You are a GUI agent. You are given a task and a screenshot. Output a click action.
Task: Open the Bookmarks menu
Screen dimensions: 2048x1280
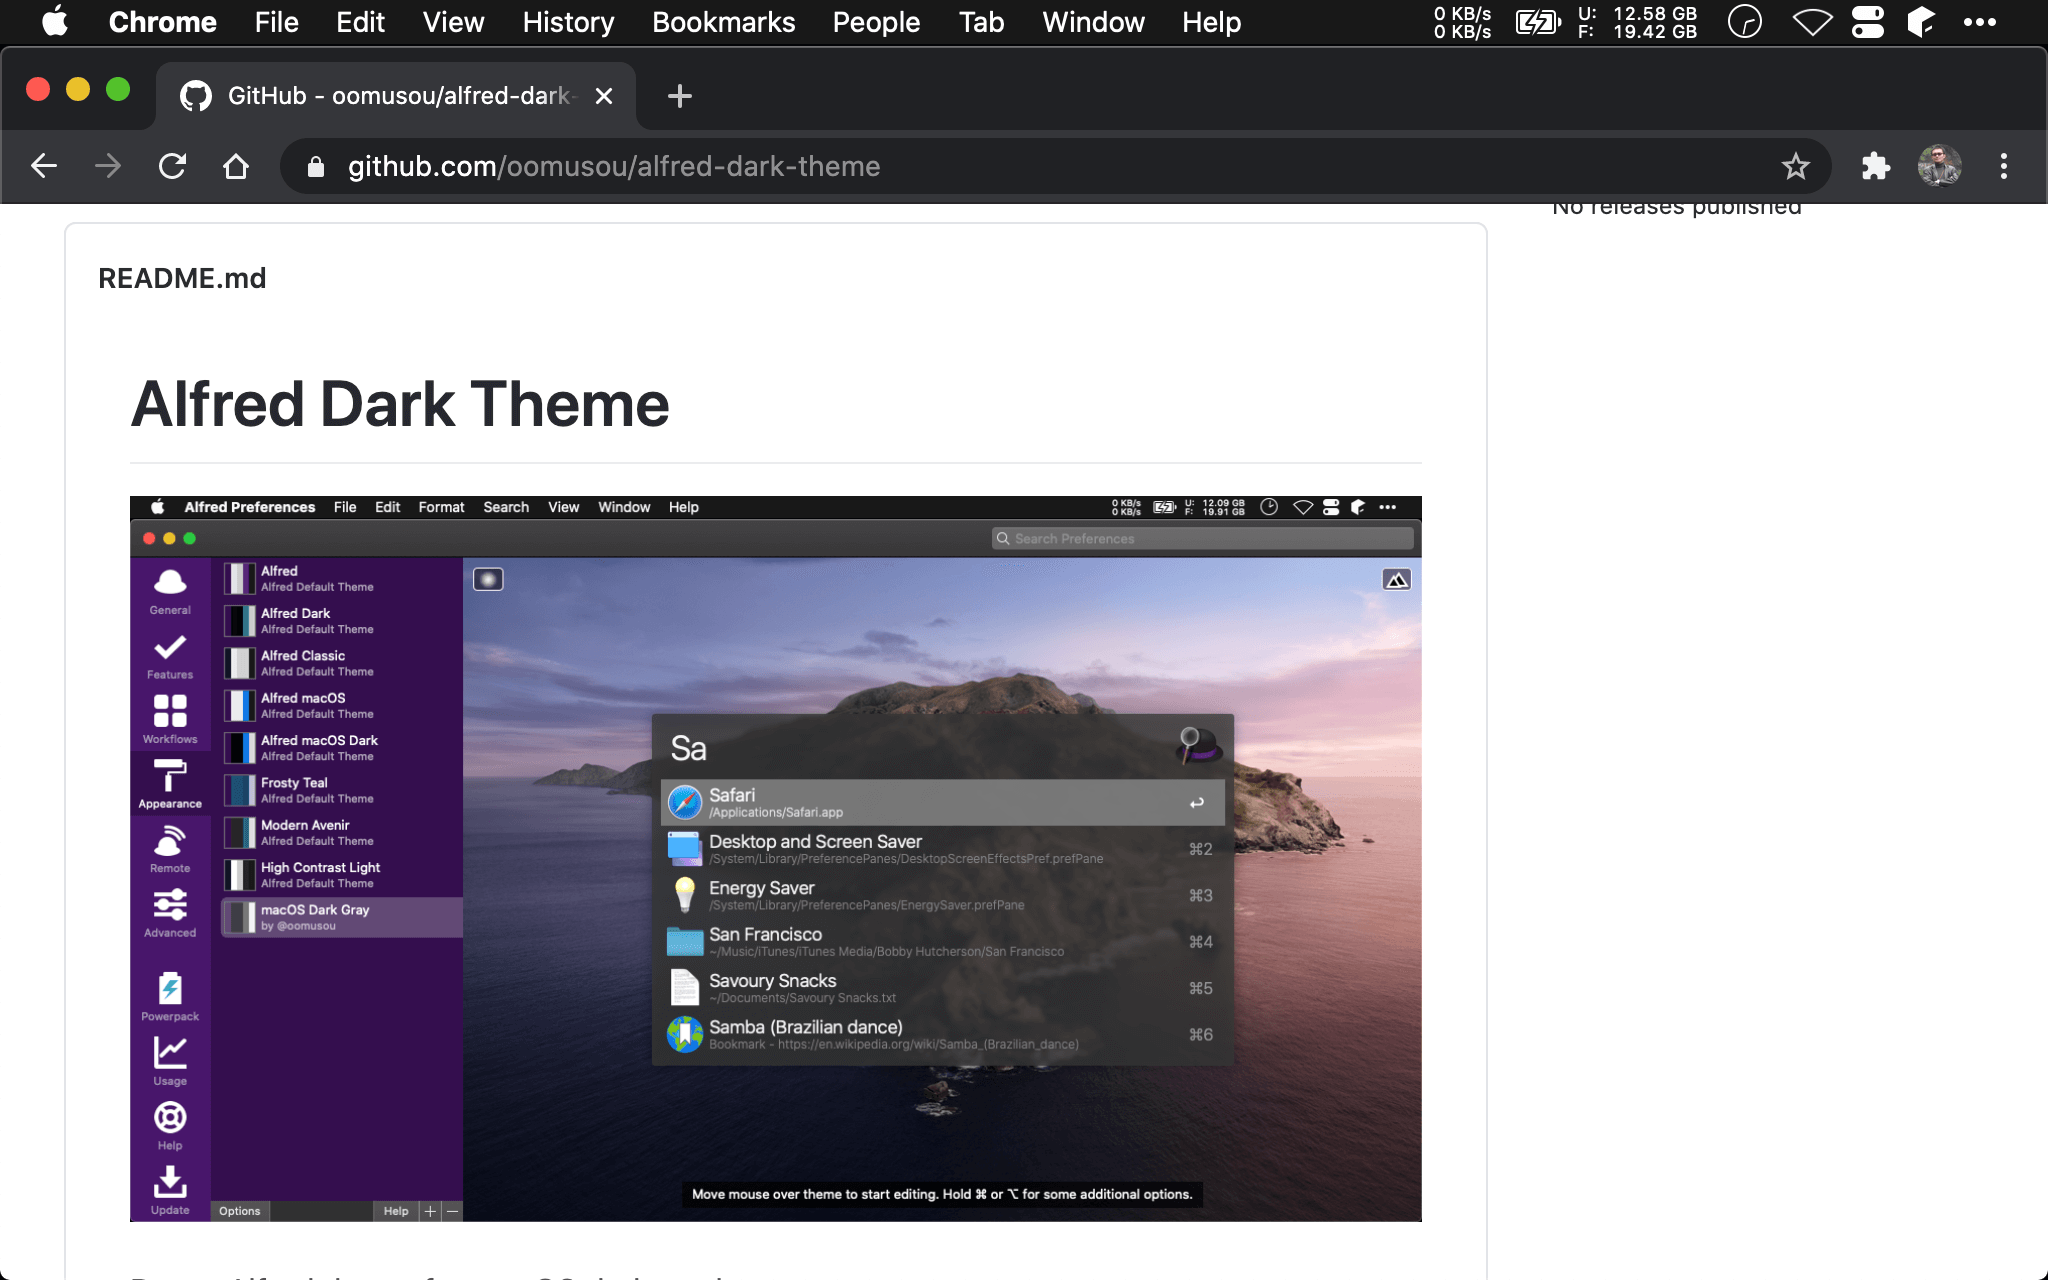pos(723,22)
